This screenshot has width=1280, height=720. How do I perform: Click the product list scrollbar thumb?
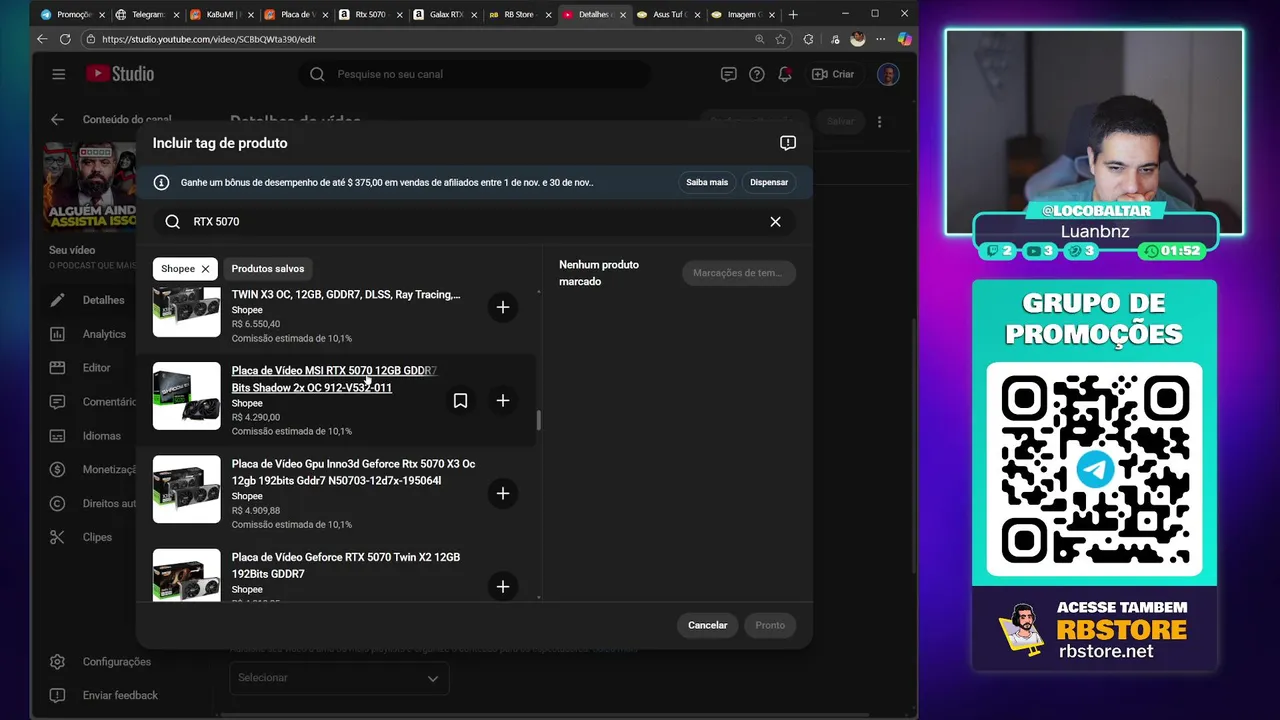tap(539, 420)
